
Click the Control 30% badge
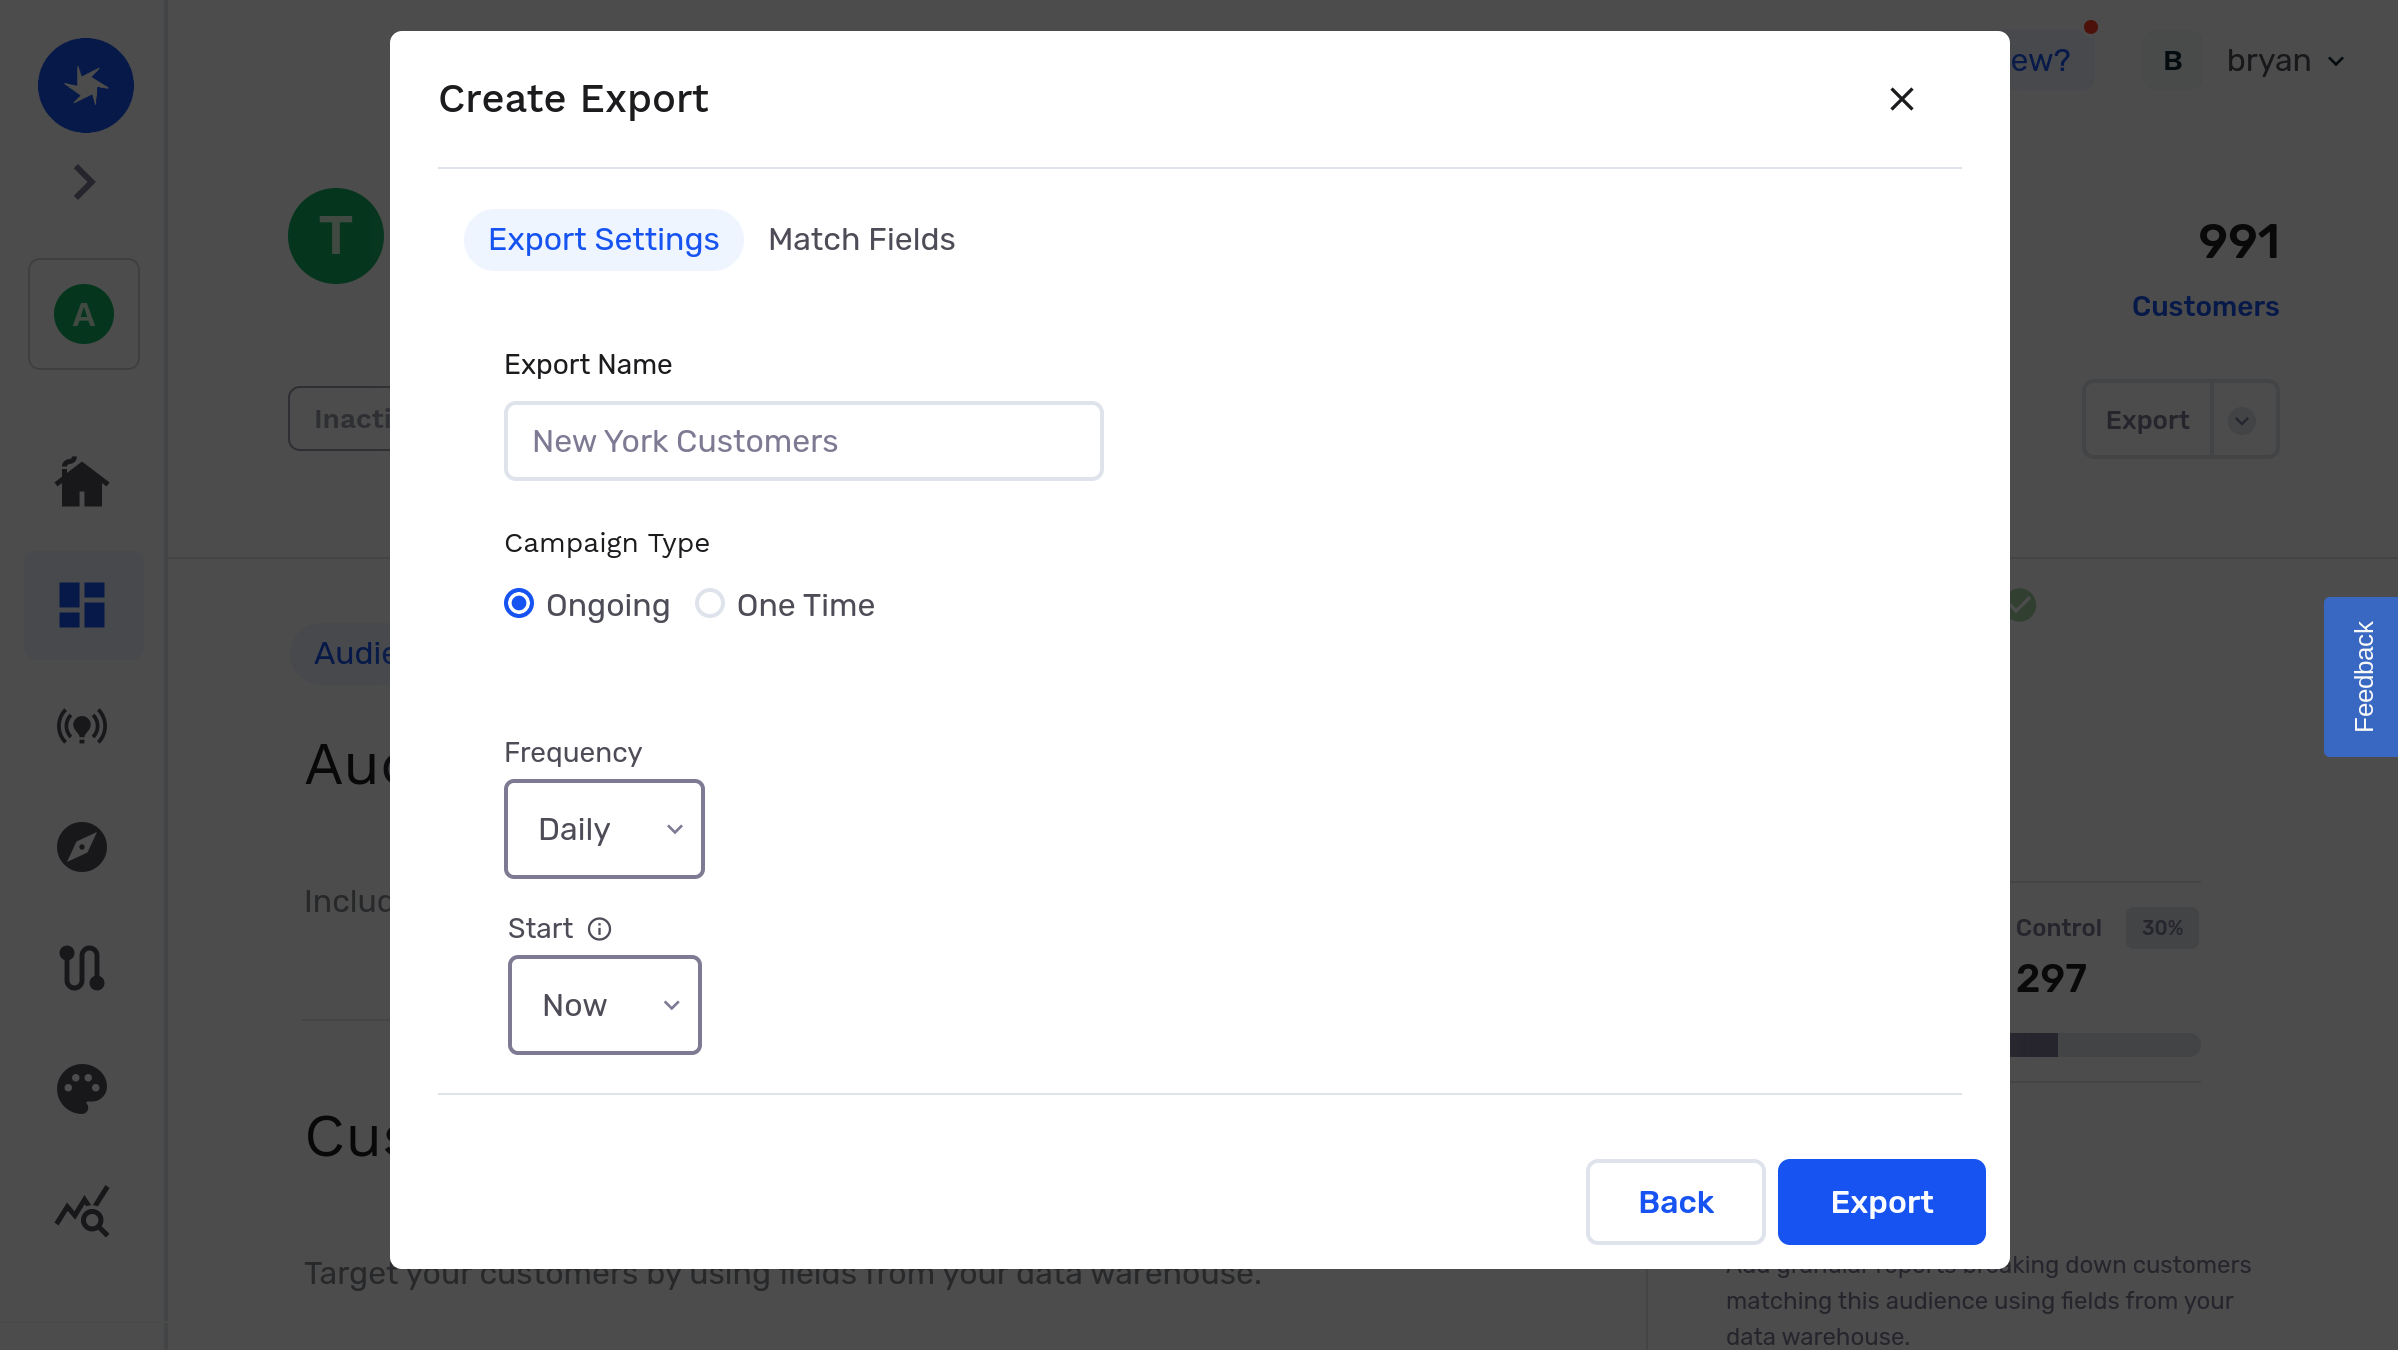[2162, 928]
